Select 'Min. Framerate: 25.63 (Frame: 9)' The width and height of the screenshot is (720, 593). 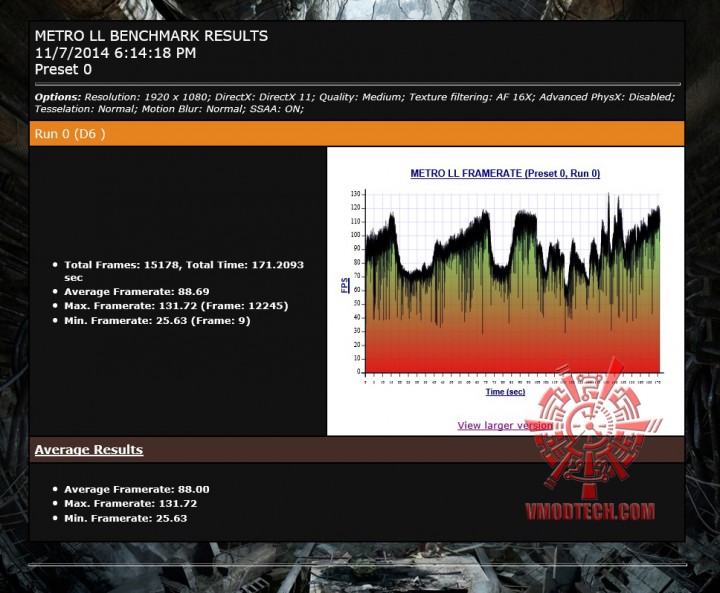(157, 321)
